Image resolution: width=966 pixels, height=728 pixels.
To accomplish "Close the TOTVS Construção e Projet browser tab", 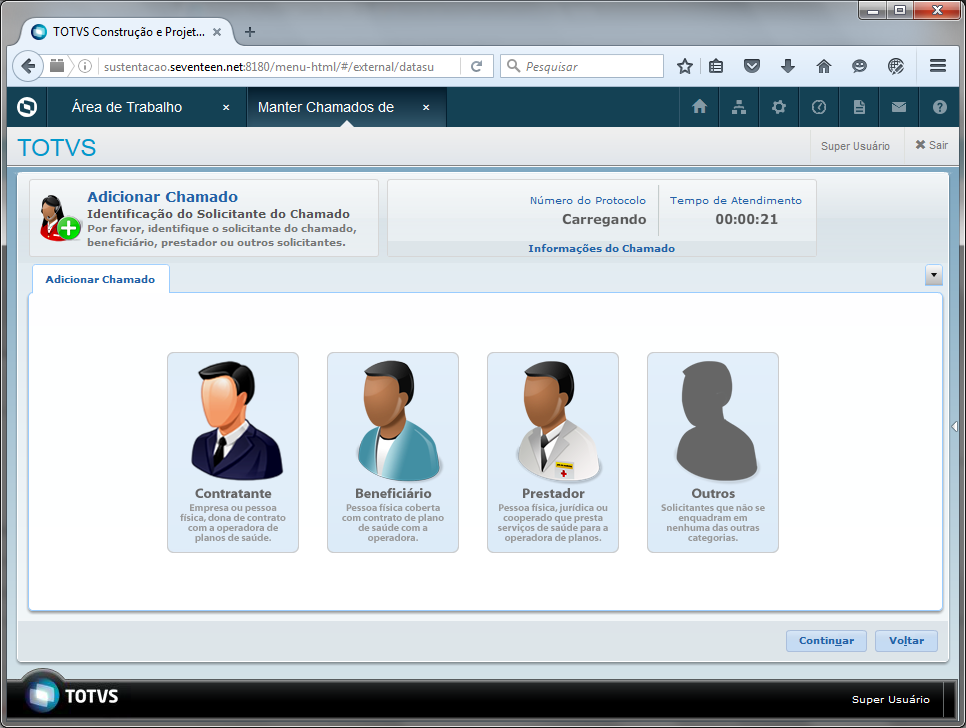I will coord(217,32).
